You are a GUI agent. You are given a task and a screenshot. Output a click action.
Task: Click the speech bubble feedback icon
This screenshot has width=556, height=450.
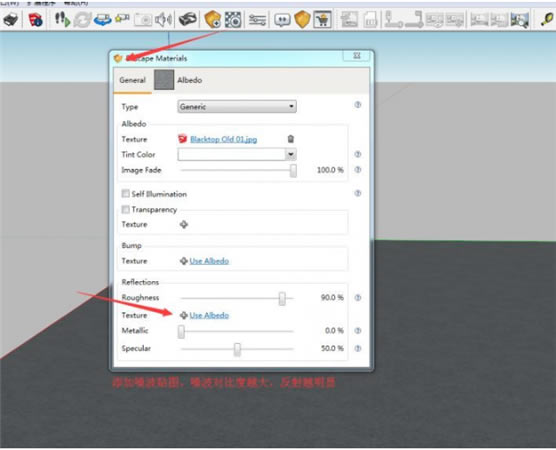[282, 20]
